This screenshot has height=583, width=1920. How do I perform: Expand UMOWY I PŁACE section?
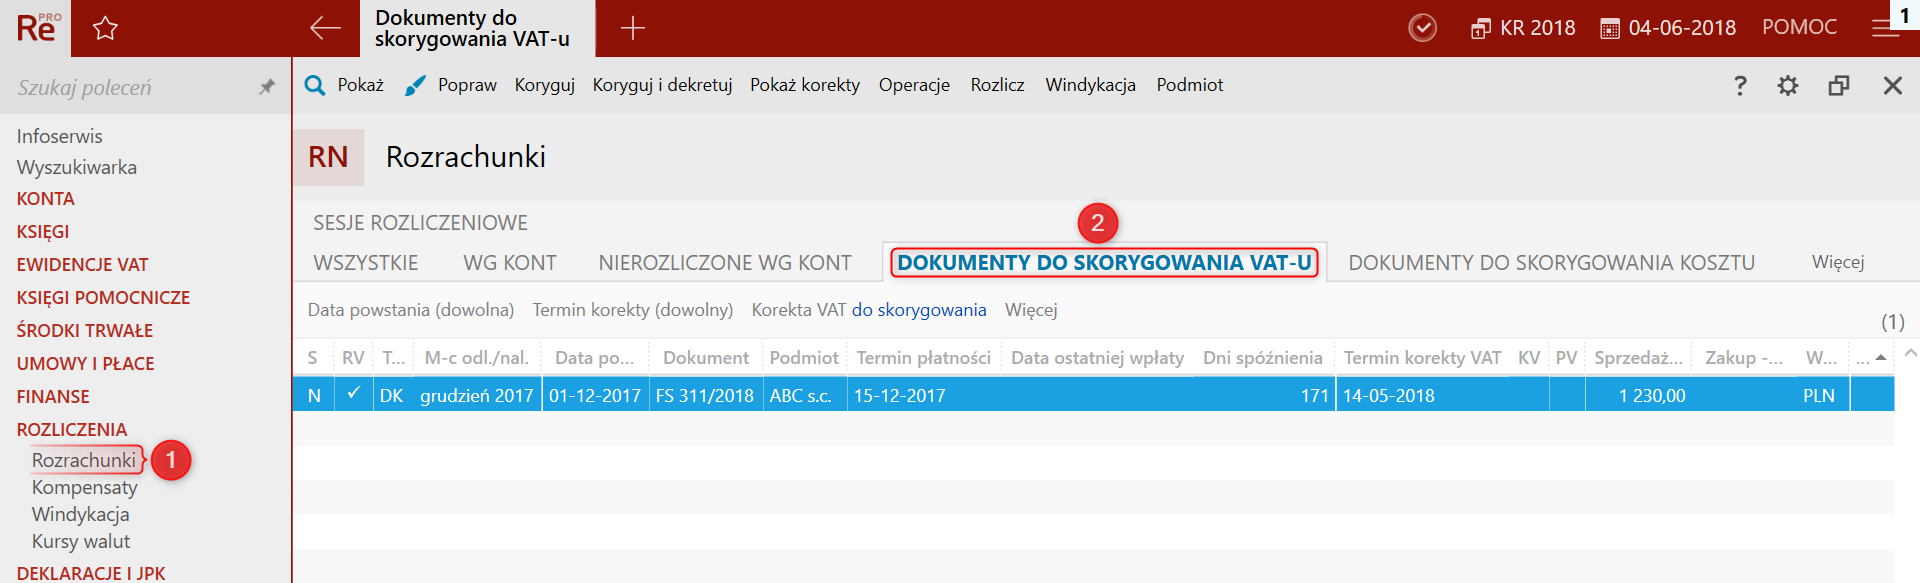85,364
